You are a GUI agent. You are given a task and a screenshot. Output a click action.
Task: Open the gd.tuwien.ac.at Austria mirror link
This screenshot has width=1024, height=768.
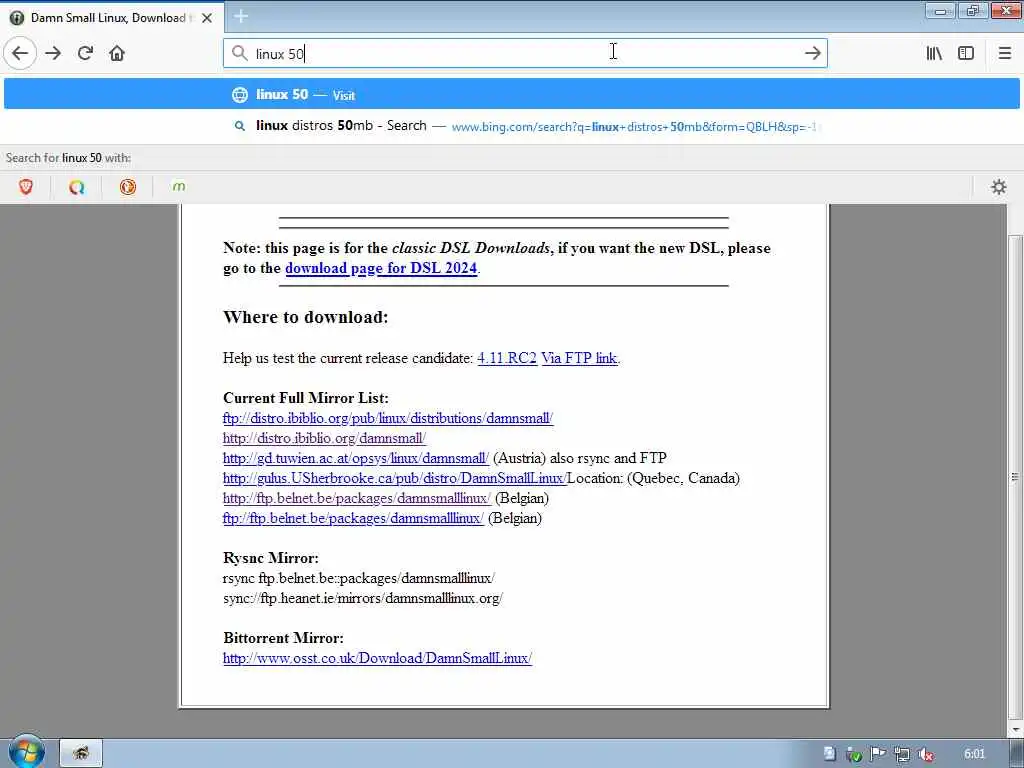point(355,458)
